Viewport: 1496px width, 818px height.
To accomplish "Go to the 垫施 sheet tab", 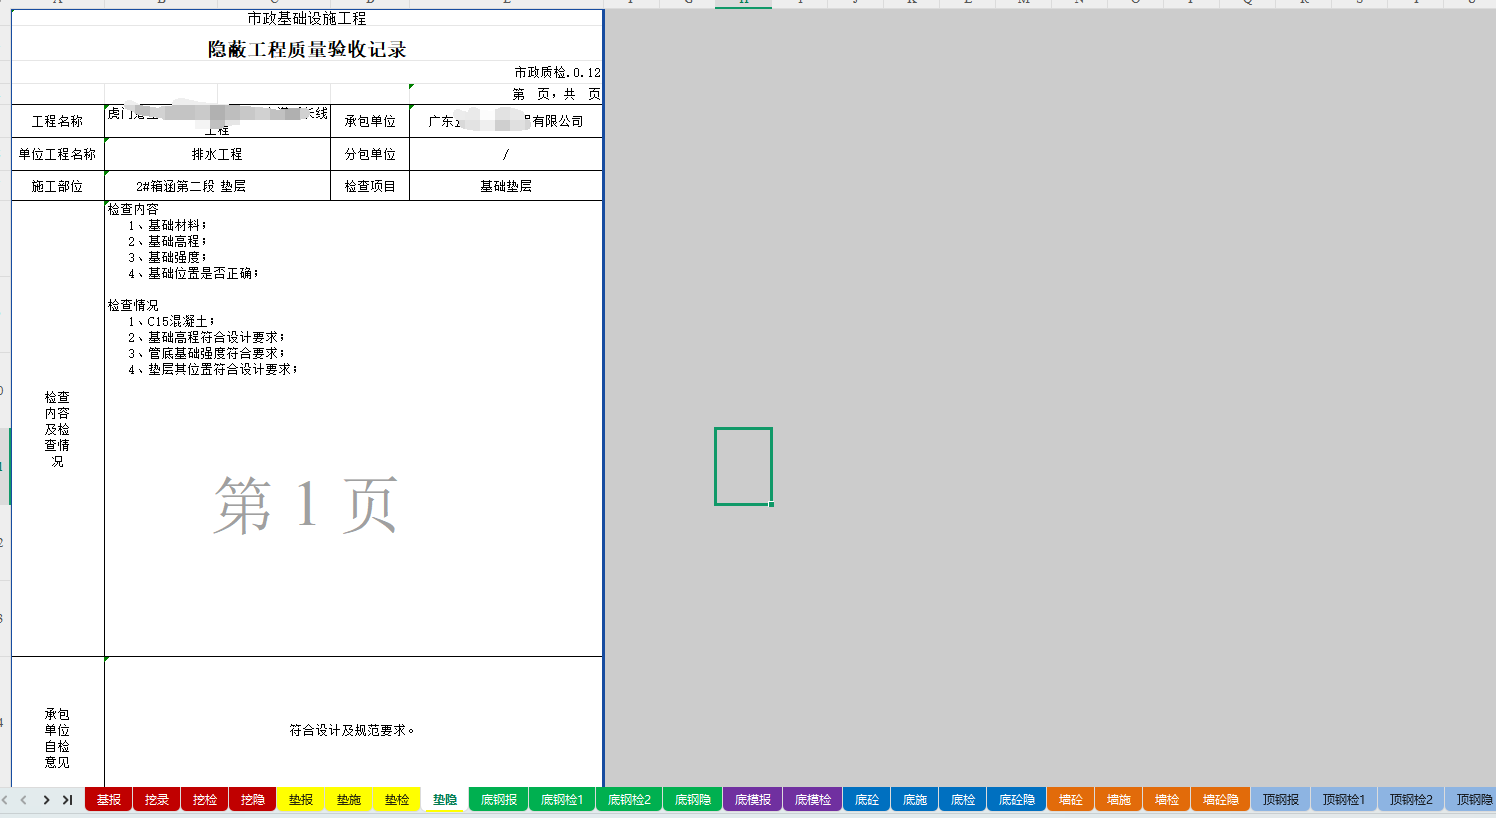I will pyautogui.click(x=348, y=800).
